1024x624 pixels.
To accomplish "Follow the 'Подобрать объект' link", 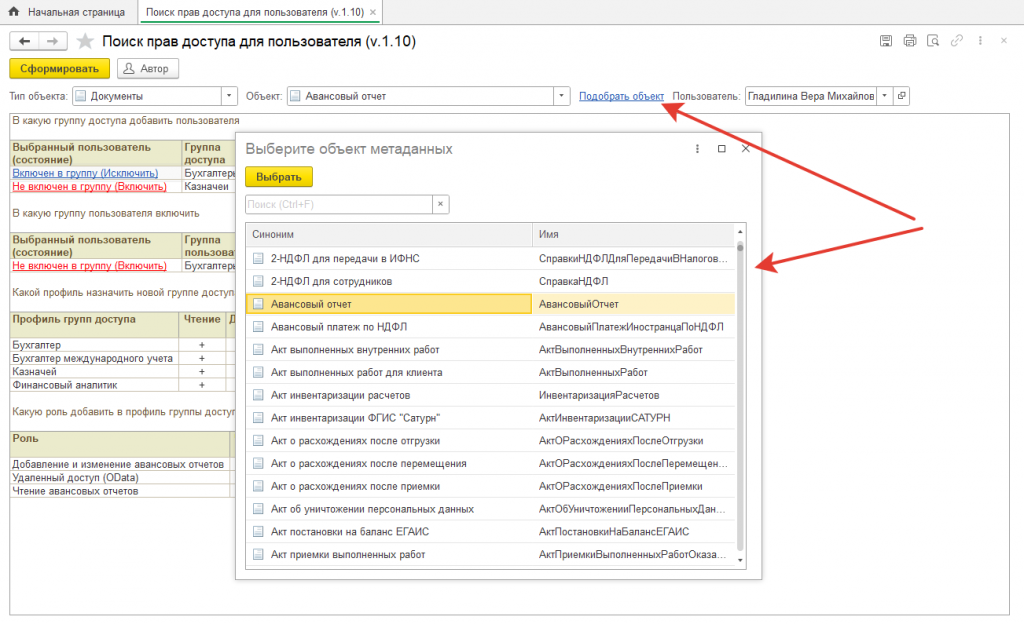I will coord(622,96).
